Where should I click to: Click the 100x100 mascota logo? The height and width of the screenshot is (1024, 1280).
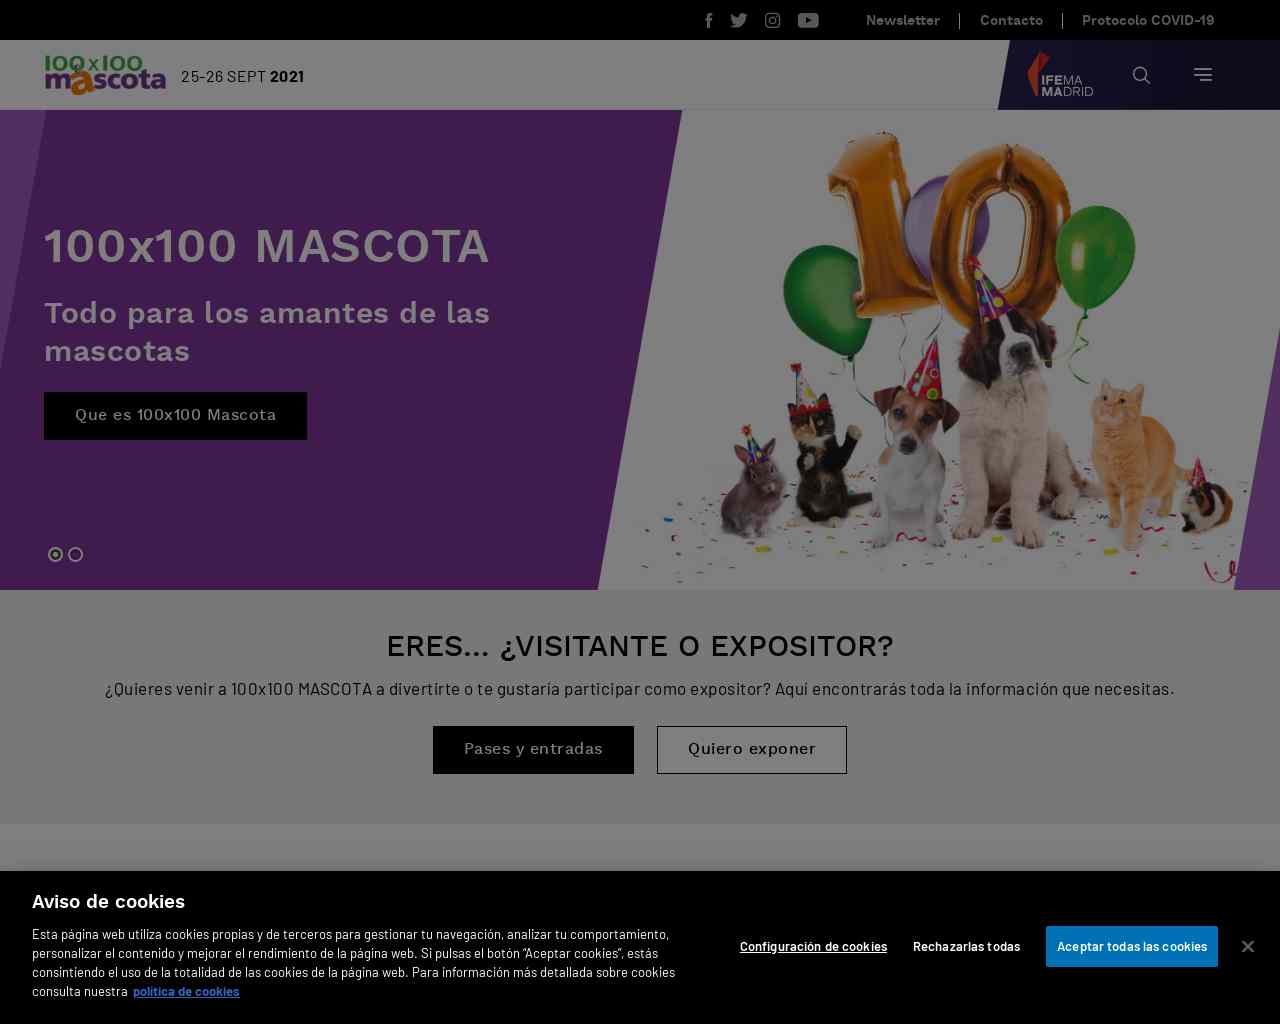(x=105, y=75)
